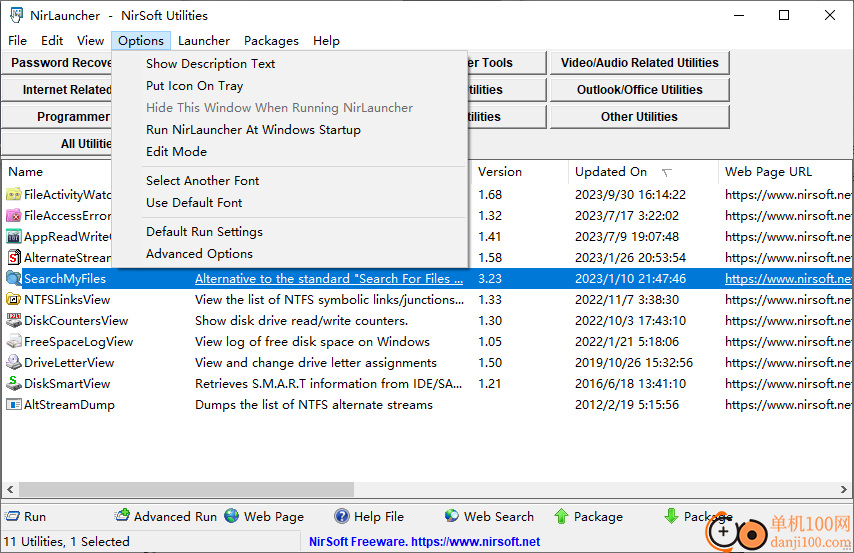Click the date 2019/10/26 15:32:56
This screenshot has width=854, height=553.
pyautogui.click(x=634, y=363)
